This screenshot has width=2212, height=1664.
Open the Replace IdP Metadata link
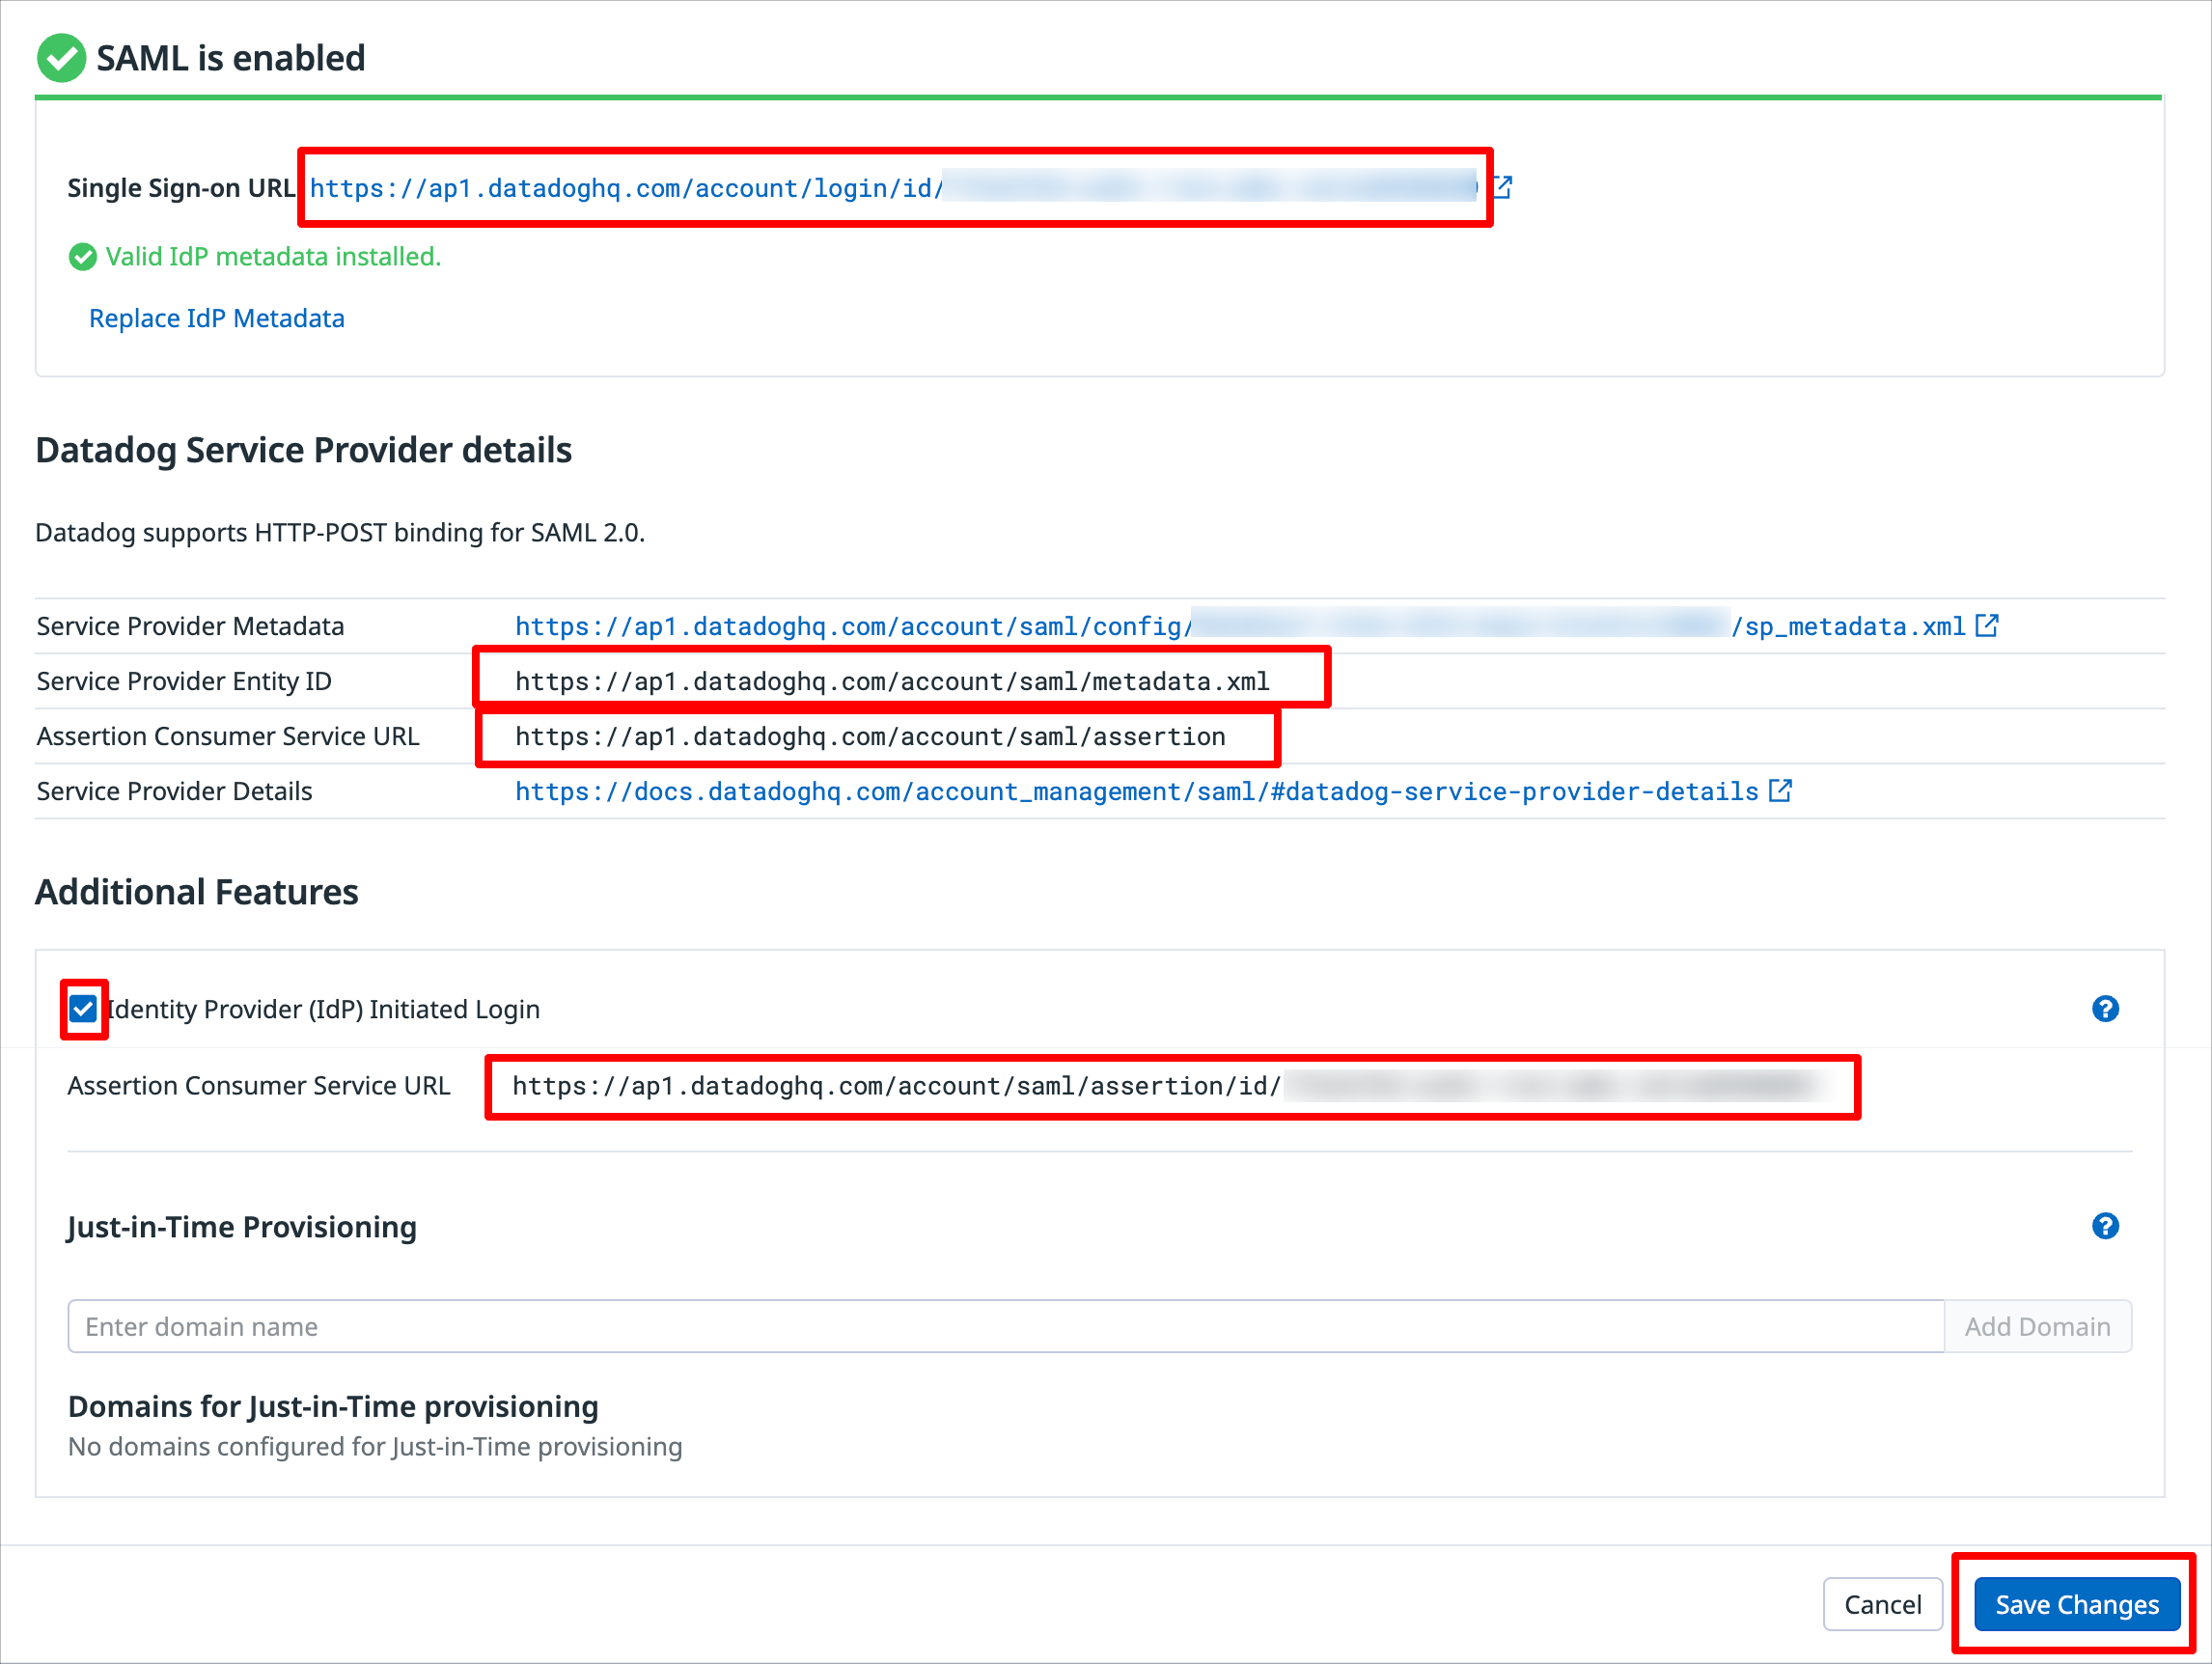click(x=216, y=317)
